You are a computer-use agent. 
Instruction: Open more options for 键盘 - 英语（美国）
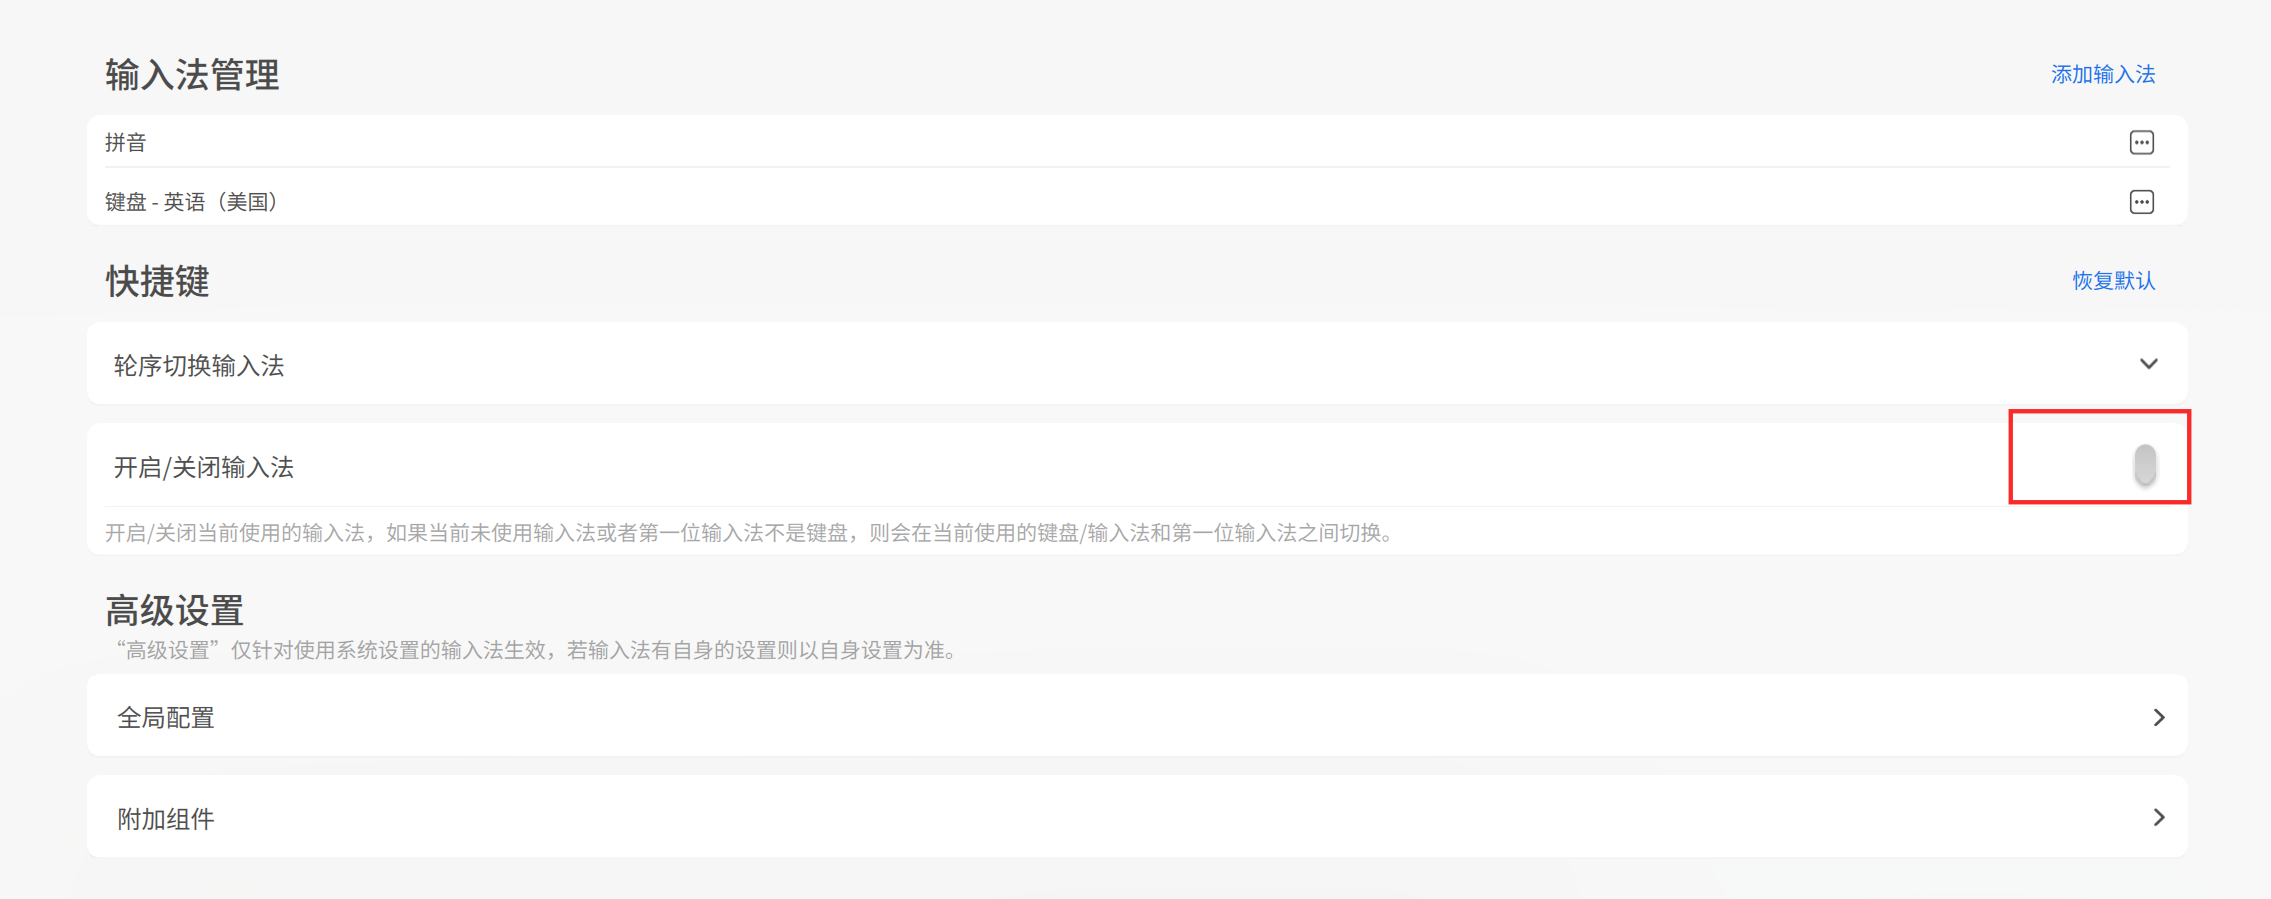click(x=2141, y=202)
